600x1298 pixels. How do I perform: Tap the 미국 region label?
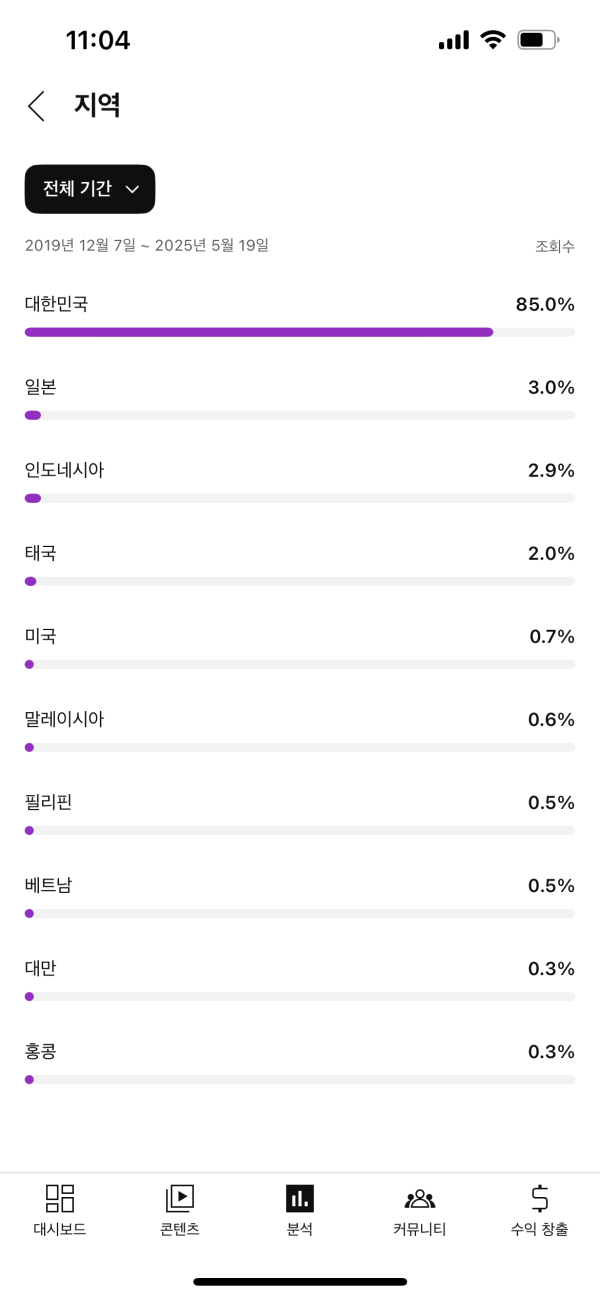[x=41, y=636]
